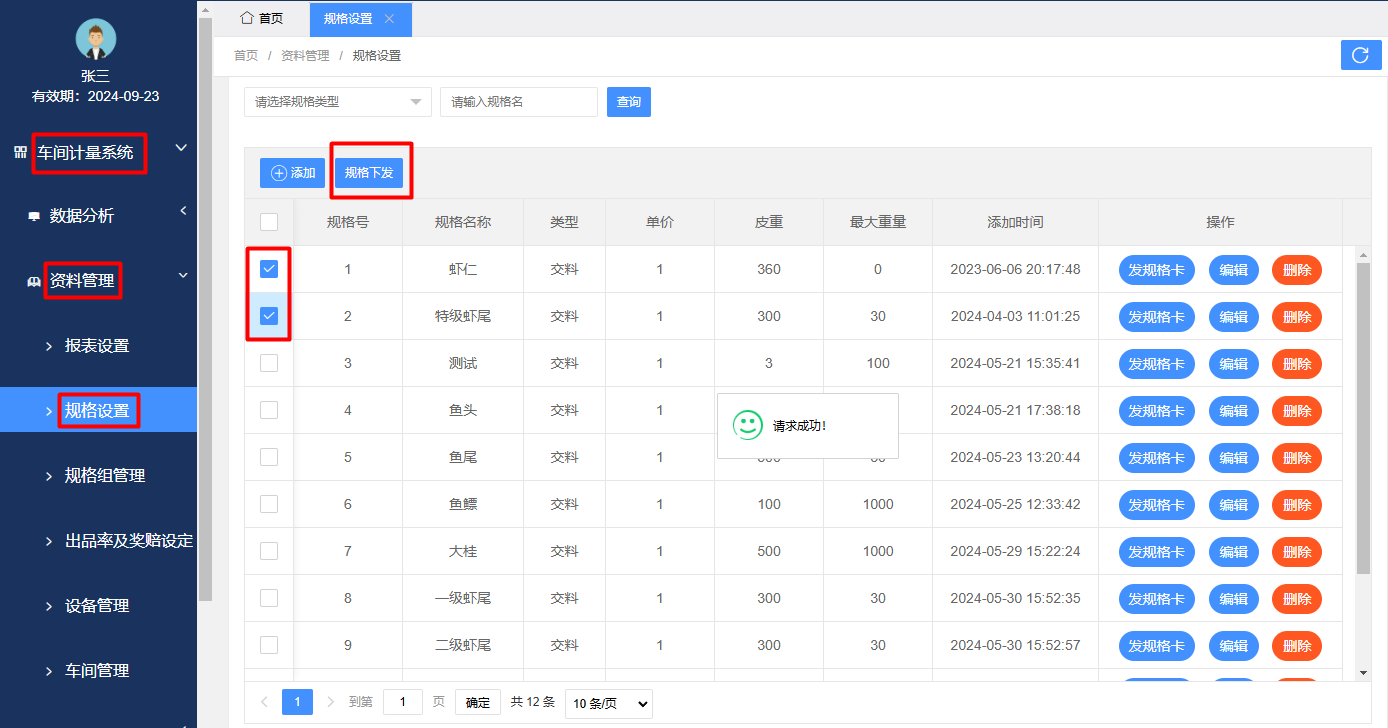Screen dimensions: 1388x728
Task: Uncheck the 特级虾尾 row checkbox
Action: tap(269, 316)
